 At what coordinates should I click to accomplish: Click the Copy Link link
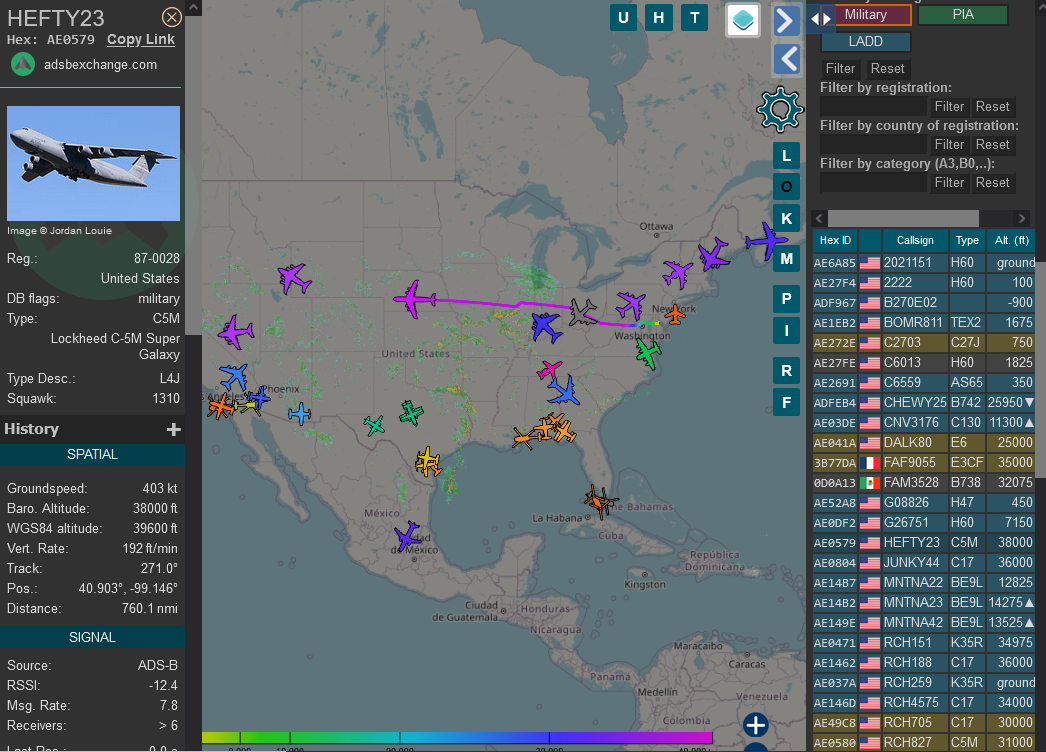pos(141,39)
